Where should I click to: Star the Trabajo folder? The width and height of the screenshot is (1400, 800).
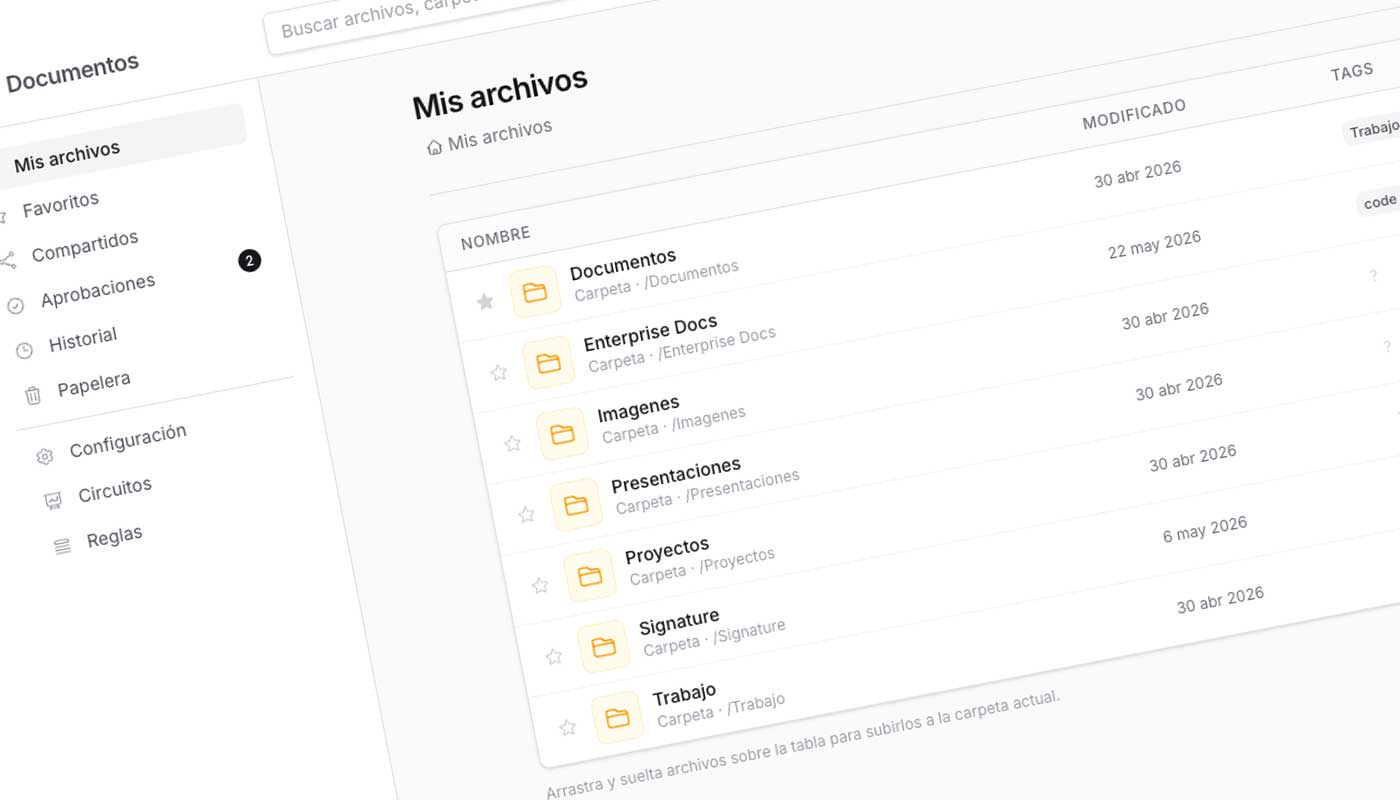(567, 727)
